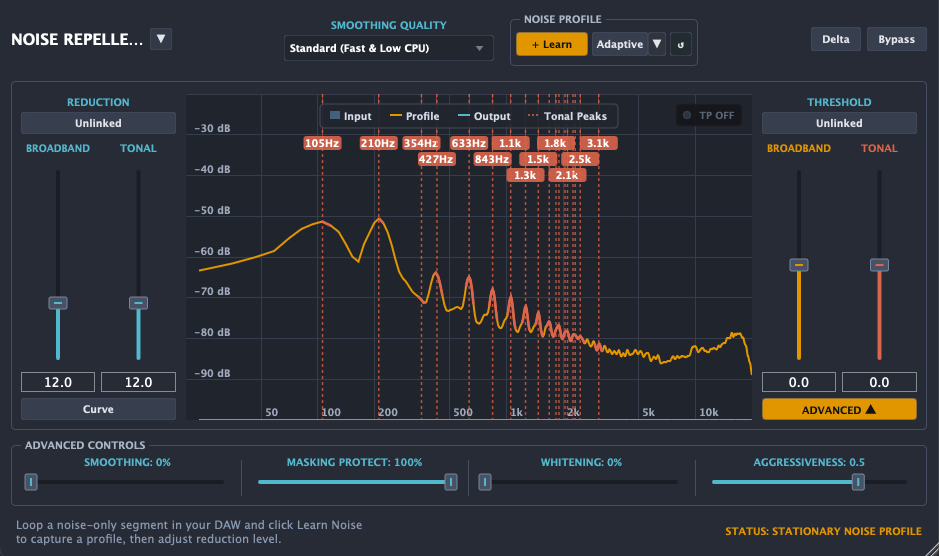Click the NOISE REPELLE... plugin title
The height and width of the screenshot is (556, 939).
click(77, 40)
